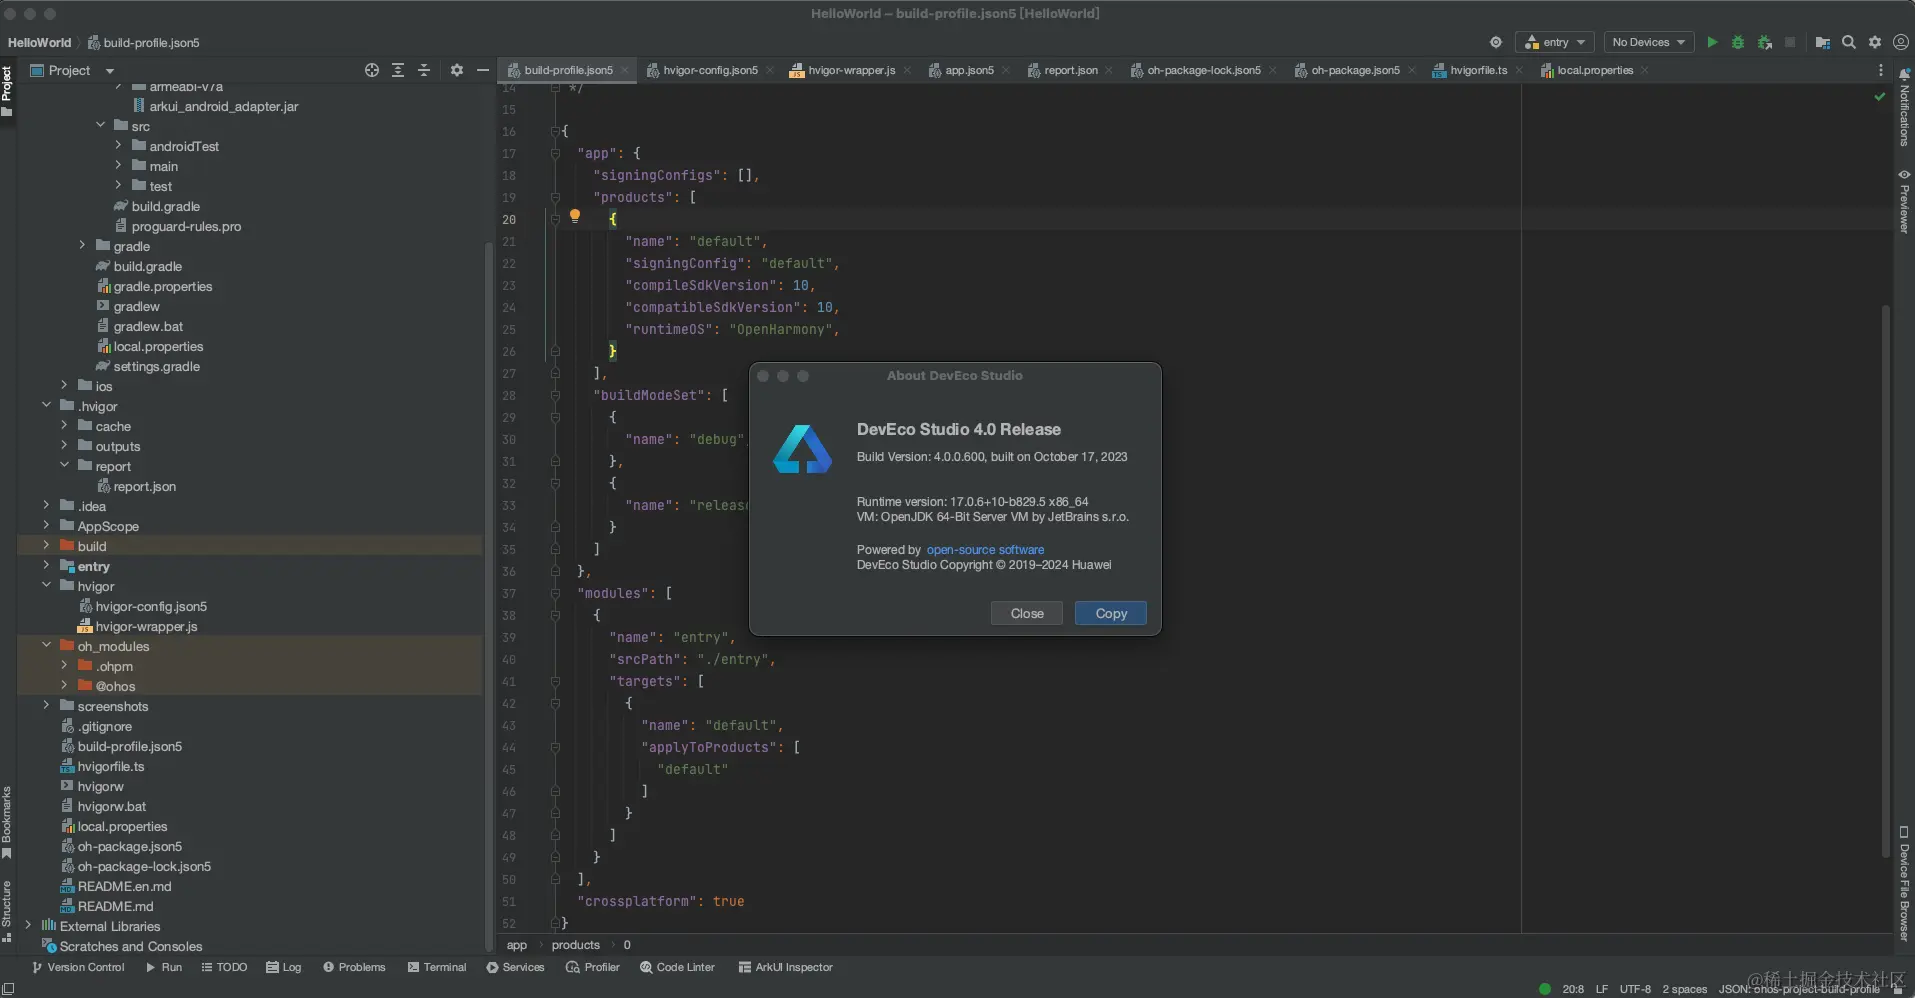Click the account profile icon top right
This screenshot has height=998, width=1915.
tap(1901, 42)
